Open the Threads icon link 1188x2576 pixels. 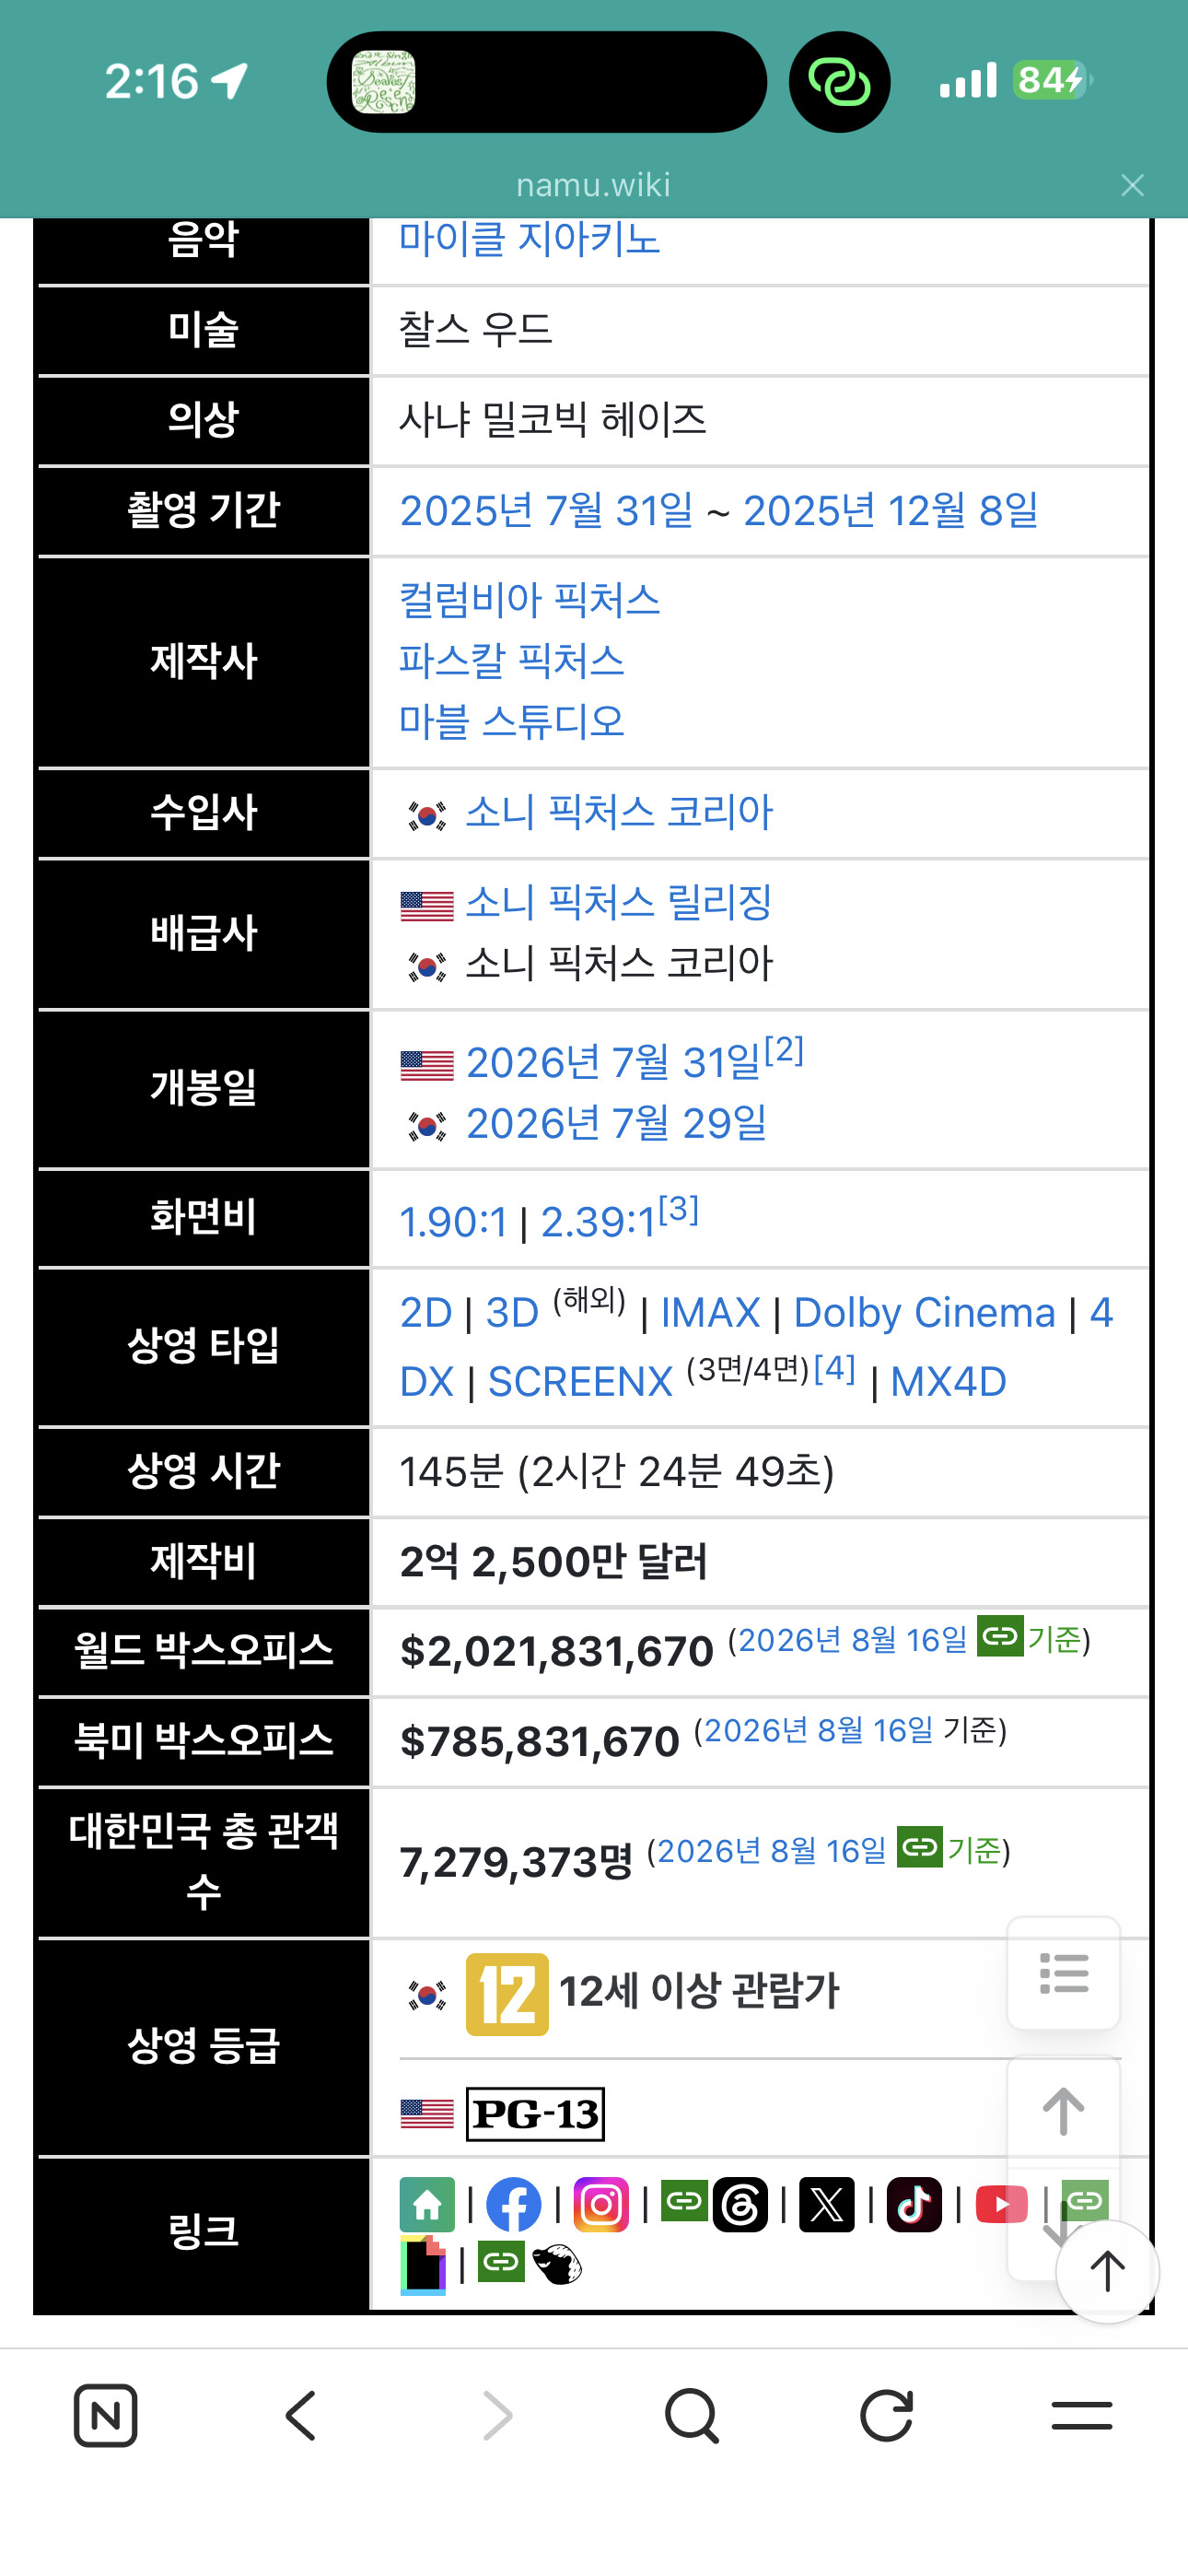[x=740, y=2204]
